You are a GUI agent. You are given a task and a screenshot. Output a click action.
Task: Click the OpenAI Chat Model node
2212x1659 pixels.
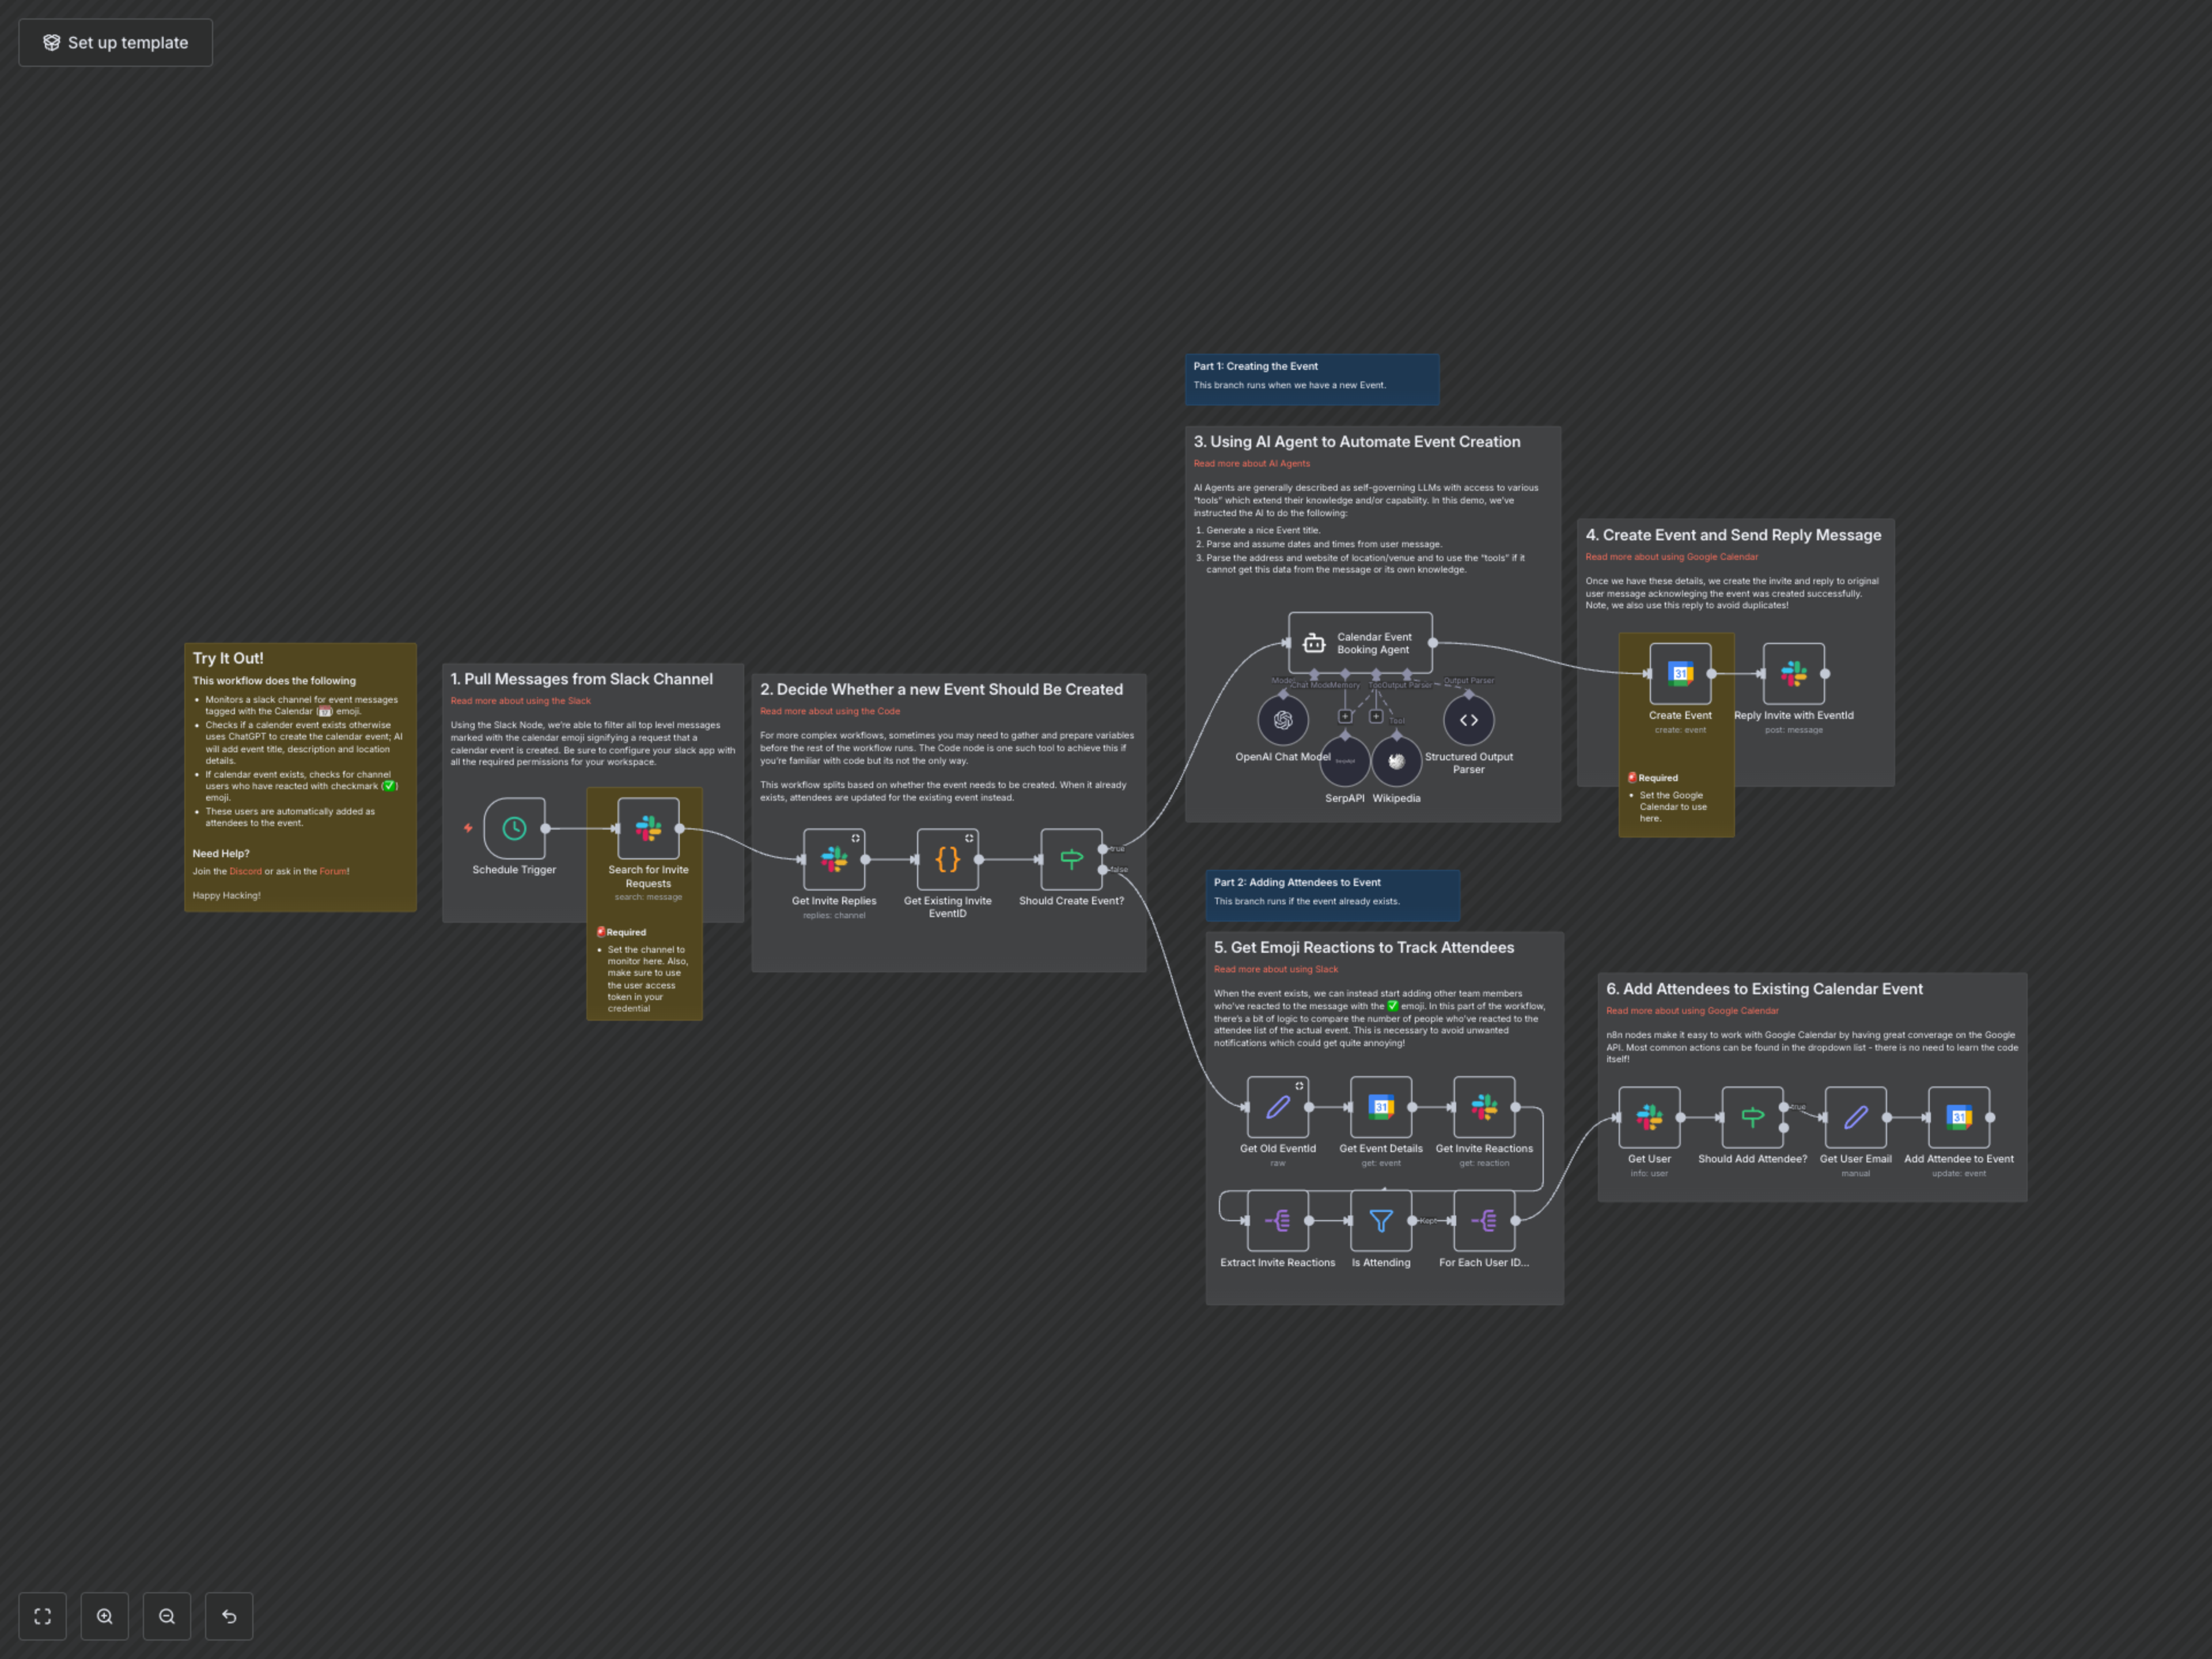(1283, 719)
